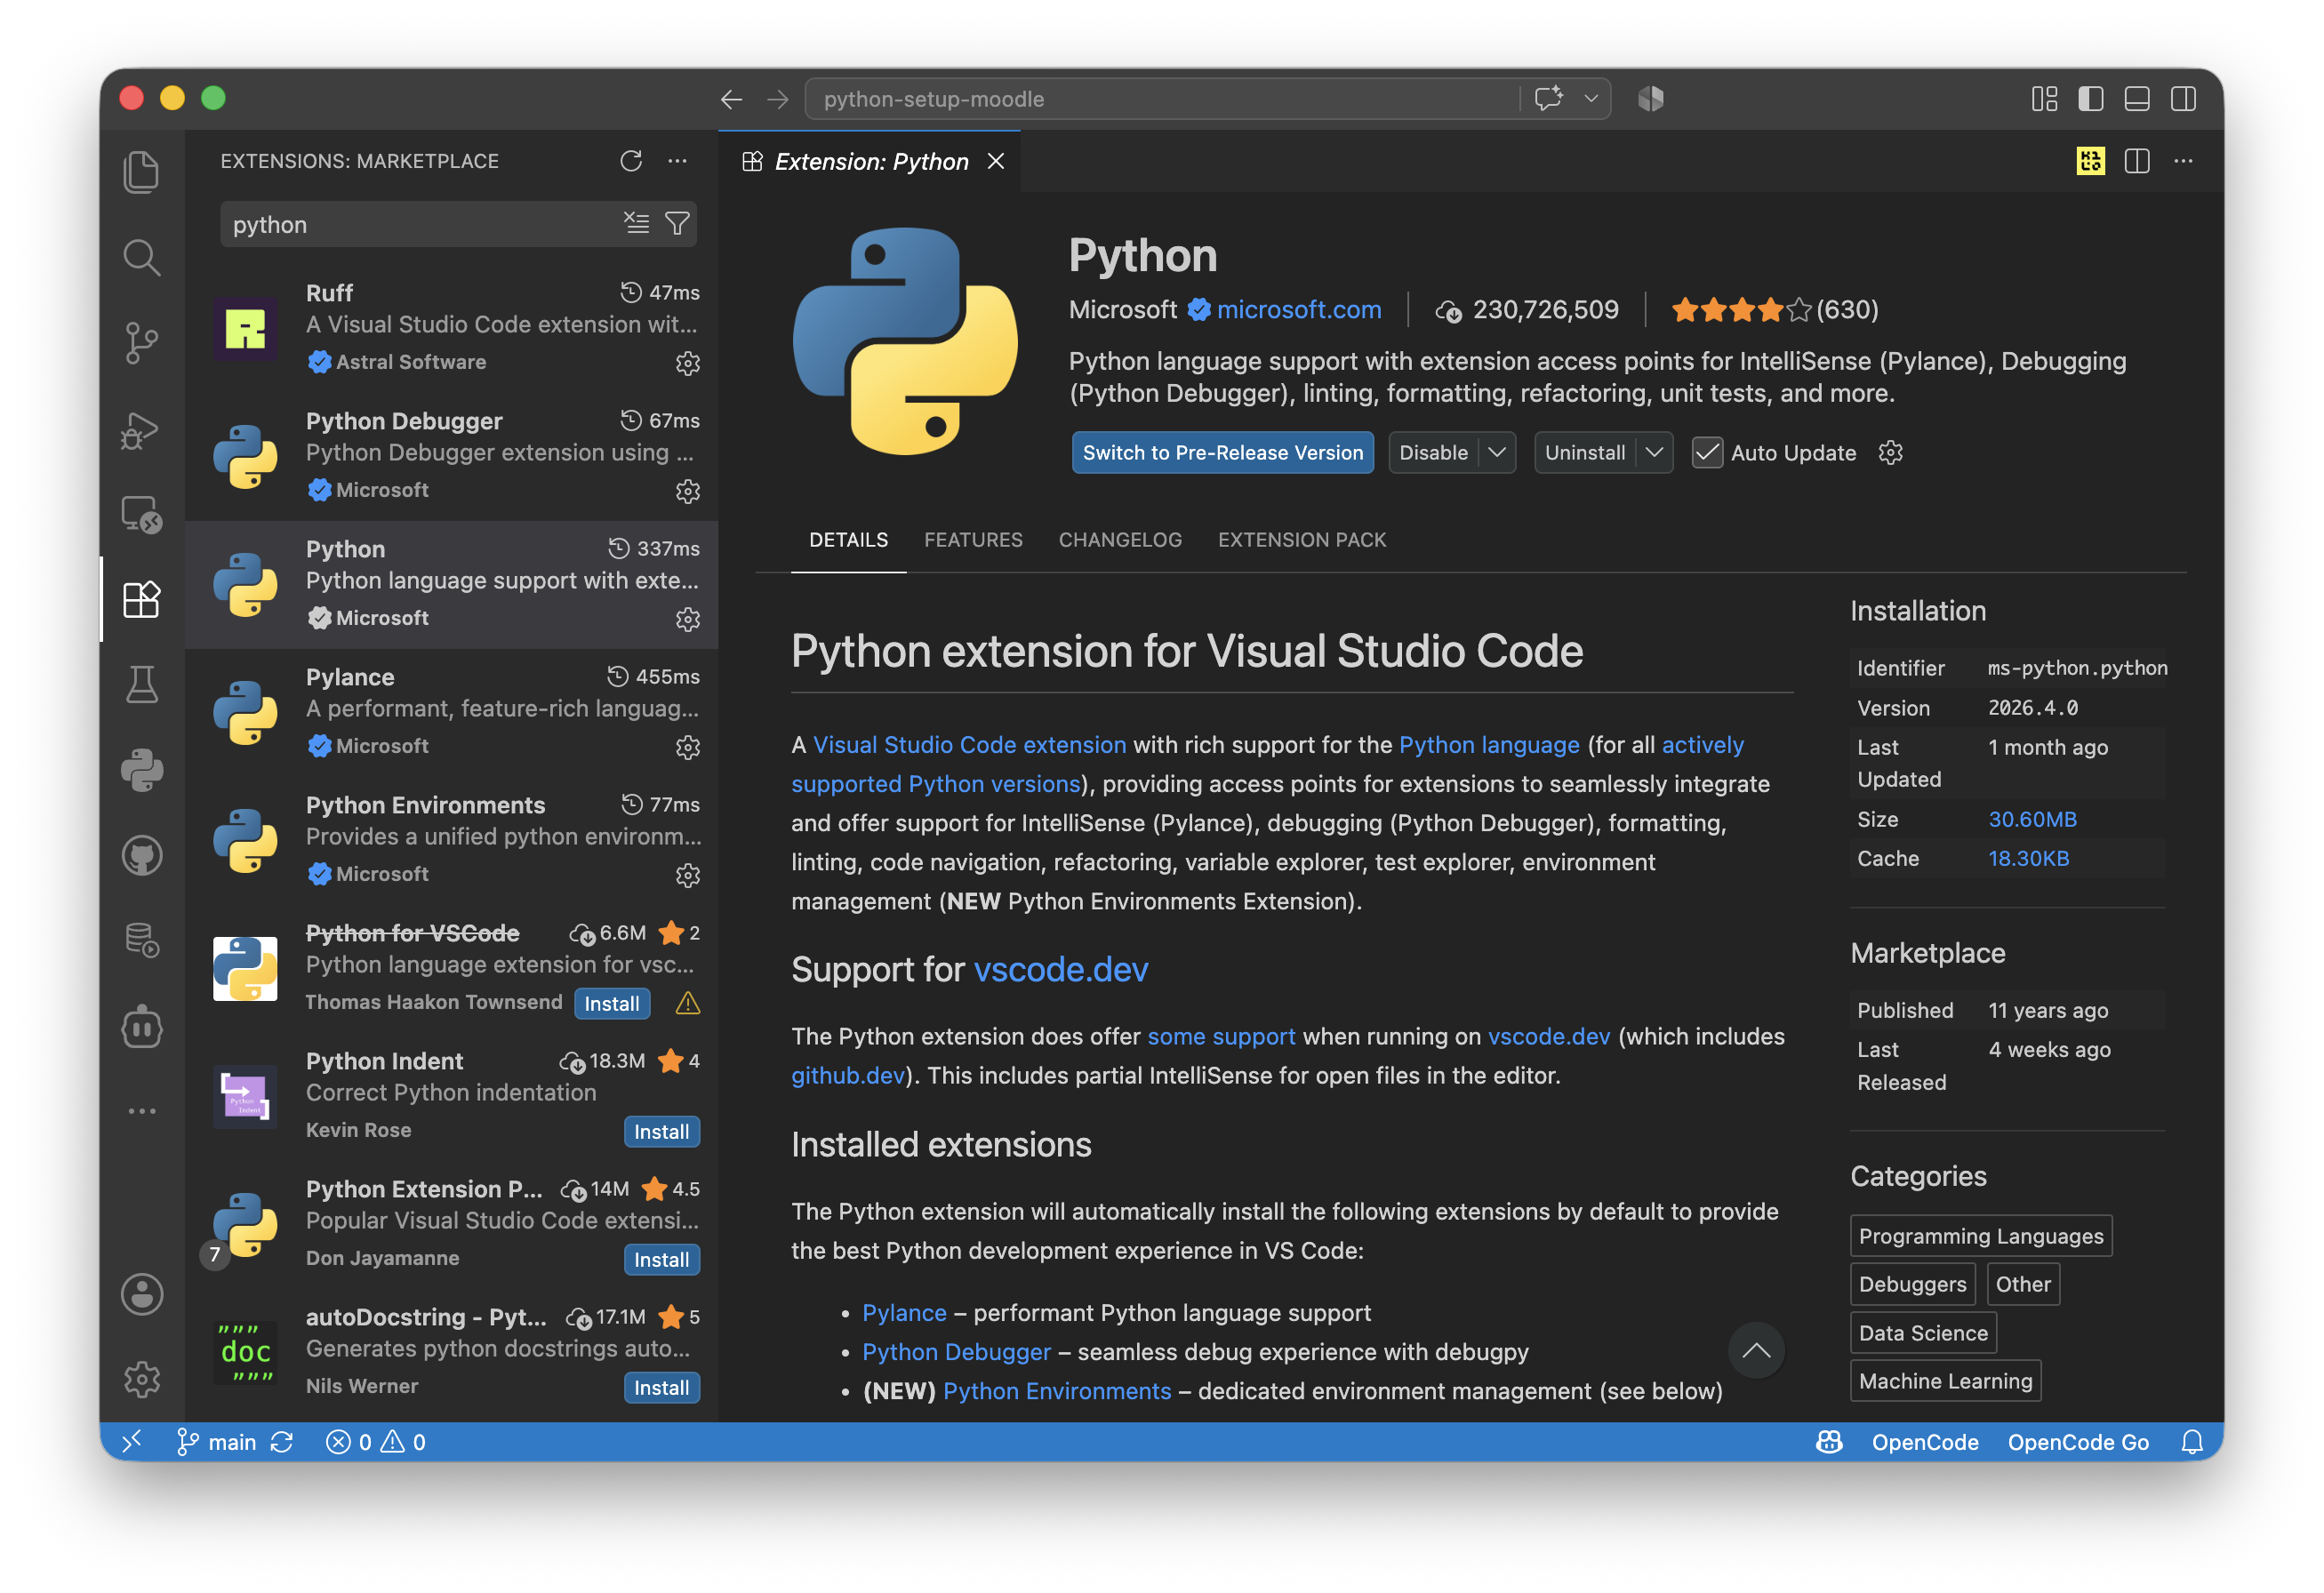
Task: Open the Python environments activity icon
Action: tap(141, 771)
